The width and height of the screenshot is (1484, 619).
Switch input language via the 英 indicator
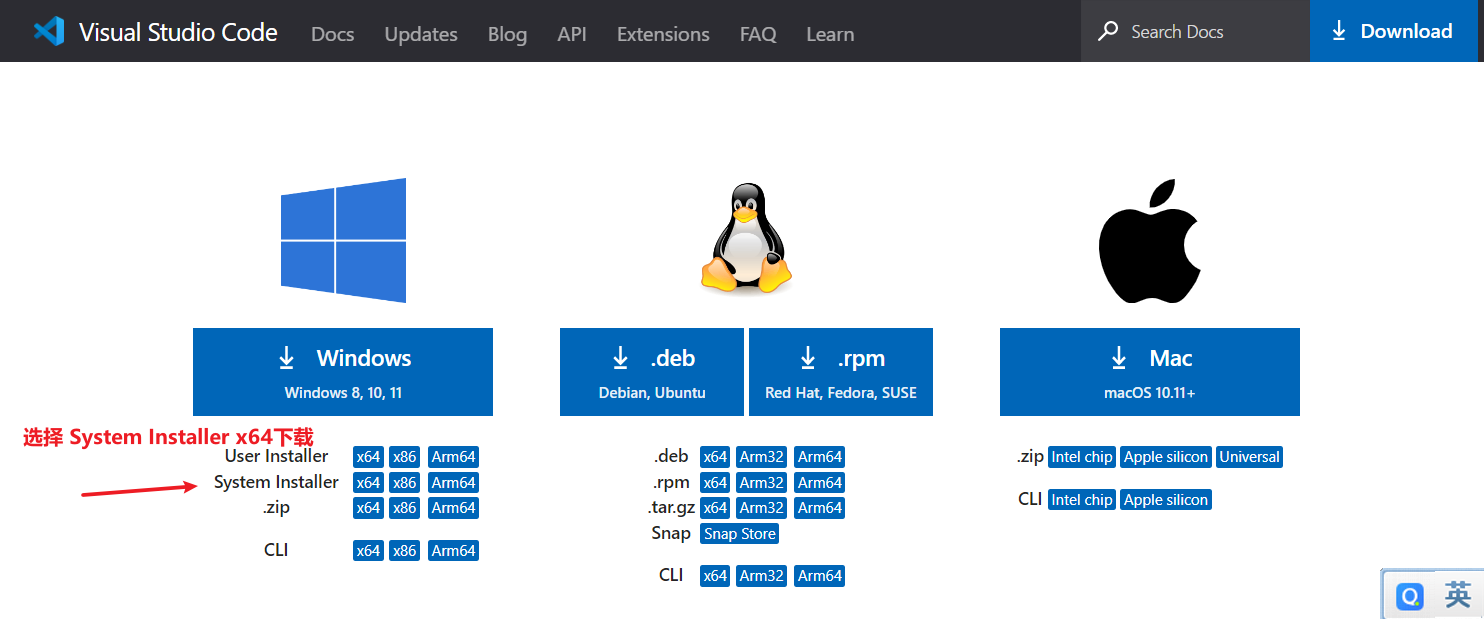[1457, 596]
